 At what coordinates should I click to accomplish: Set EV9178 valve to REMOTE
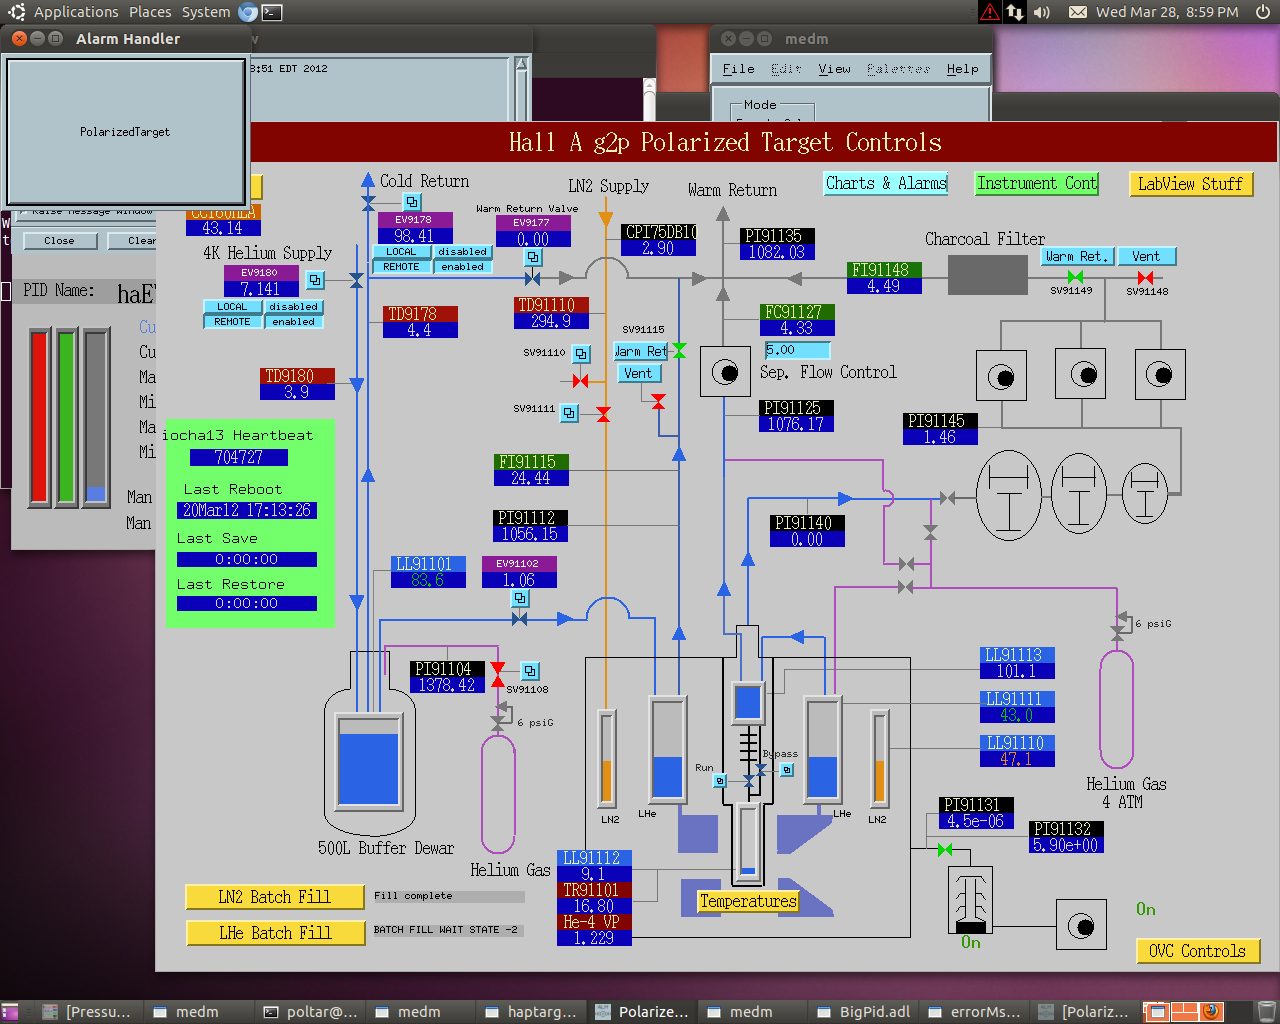(401, 267)
